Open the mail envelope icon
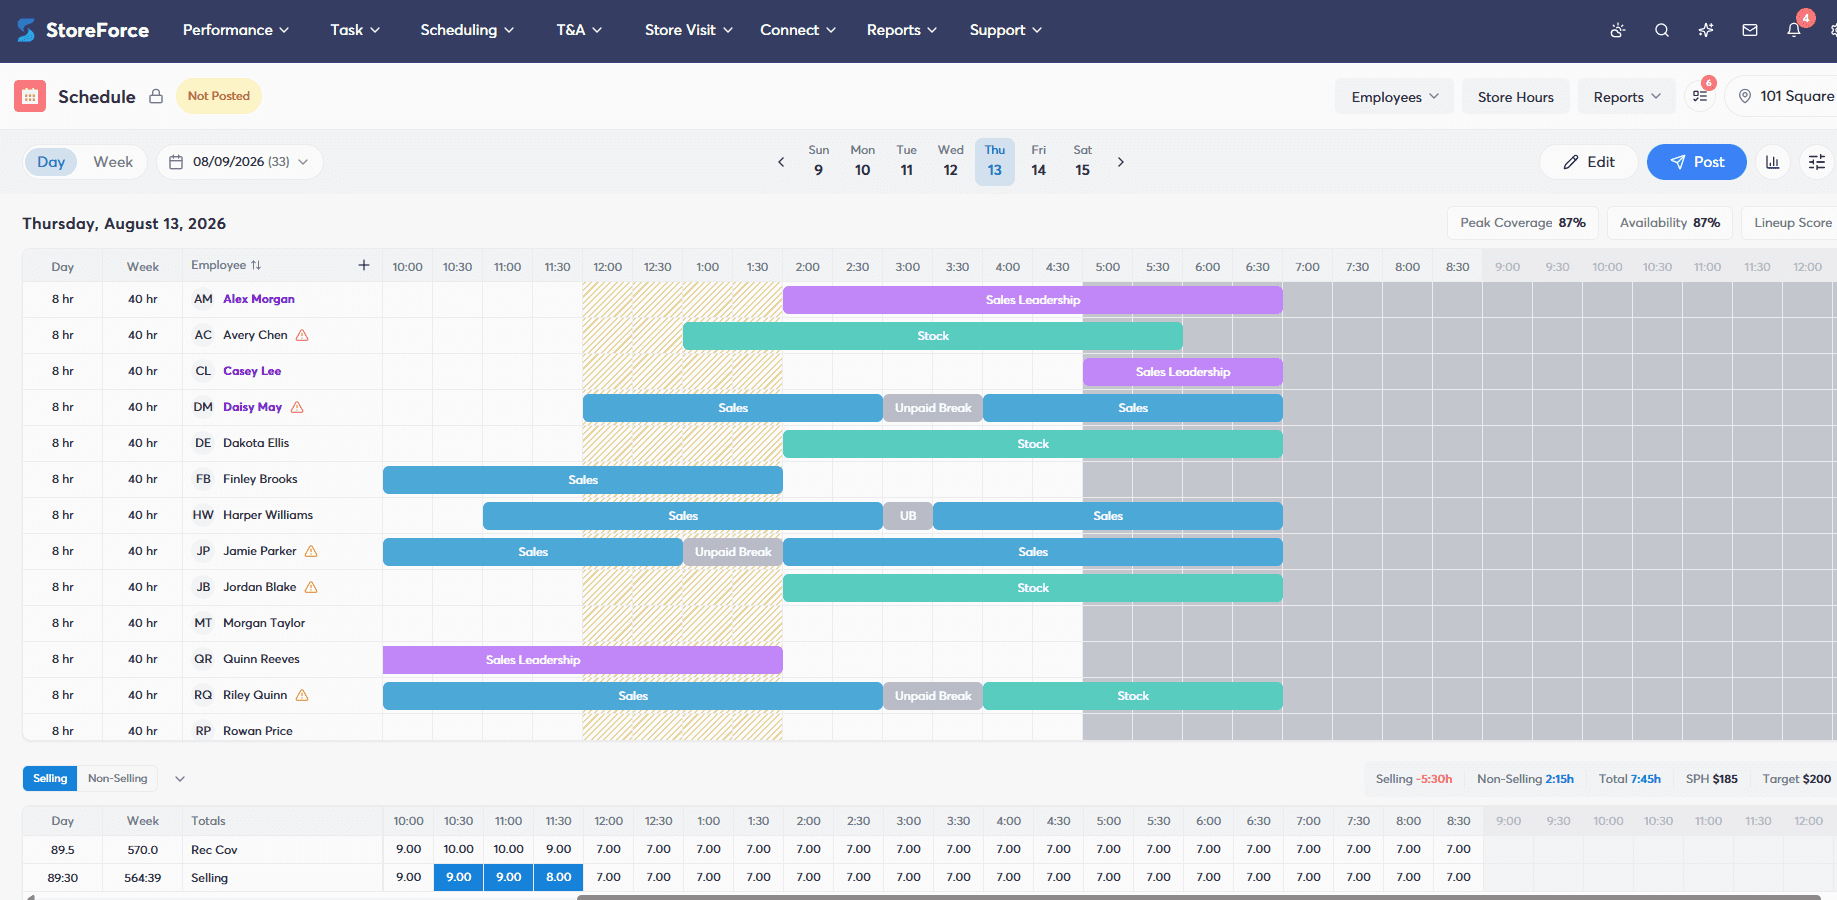Viewport: 1837px width, 900px height. pos(1749,30)
